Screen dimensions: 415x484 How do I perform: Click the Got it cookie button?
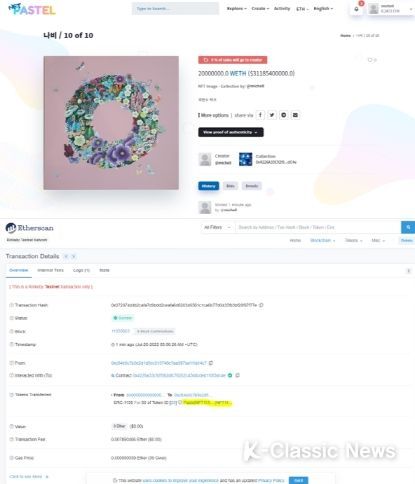(x=298, y=480)
